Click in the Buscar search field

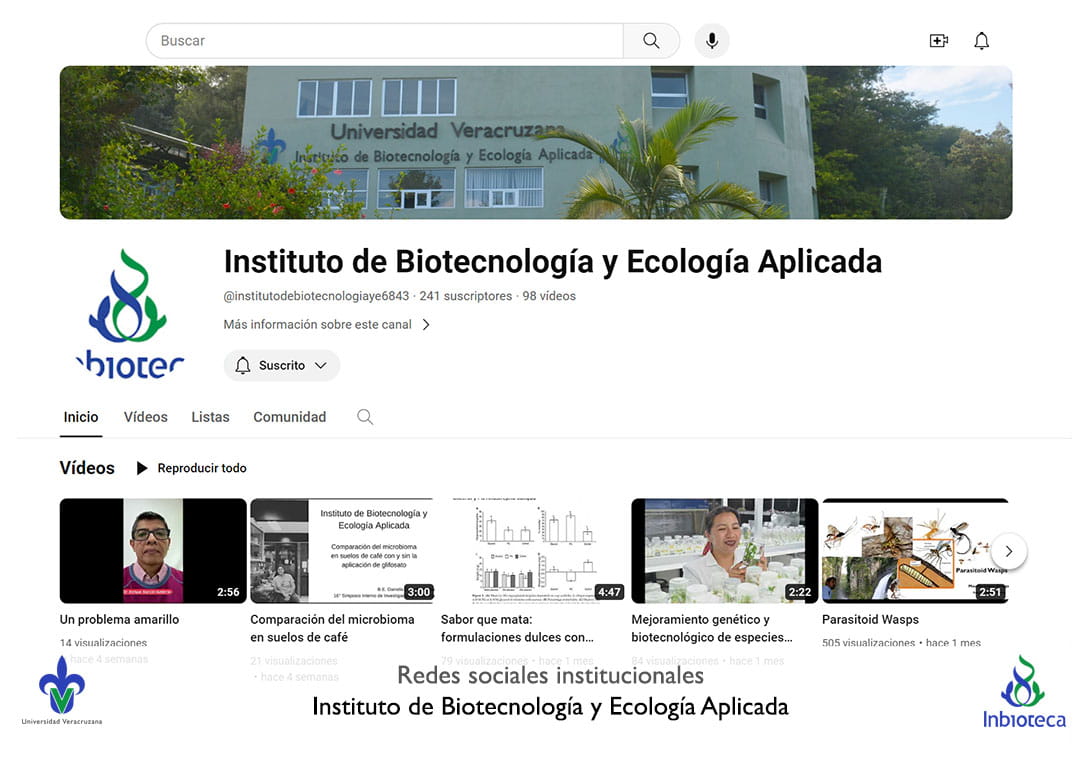tap(385, 41)
